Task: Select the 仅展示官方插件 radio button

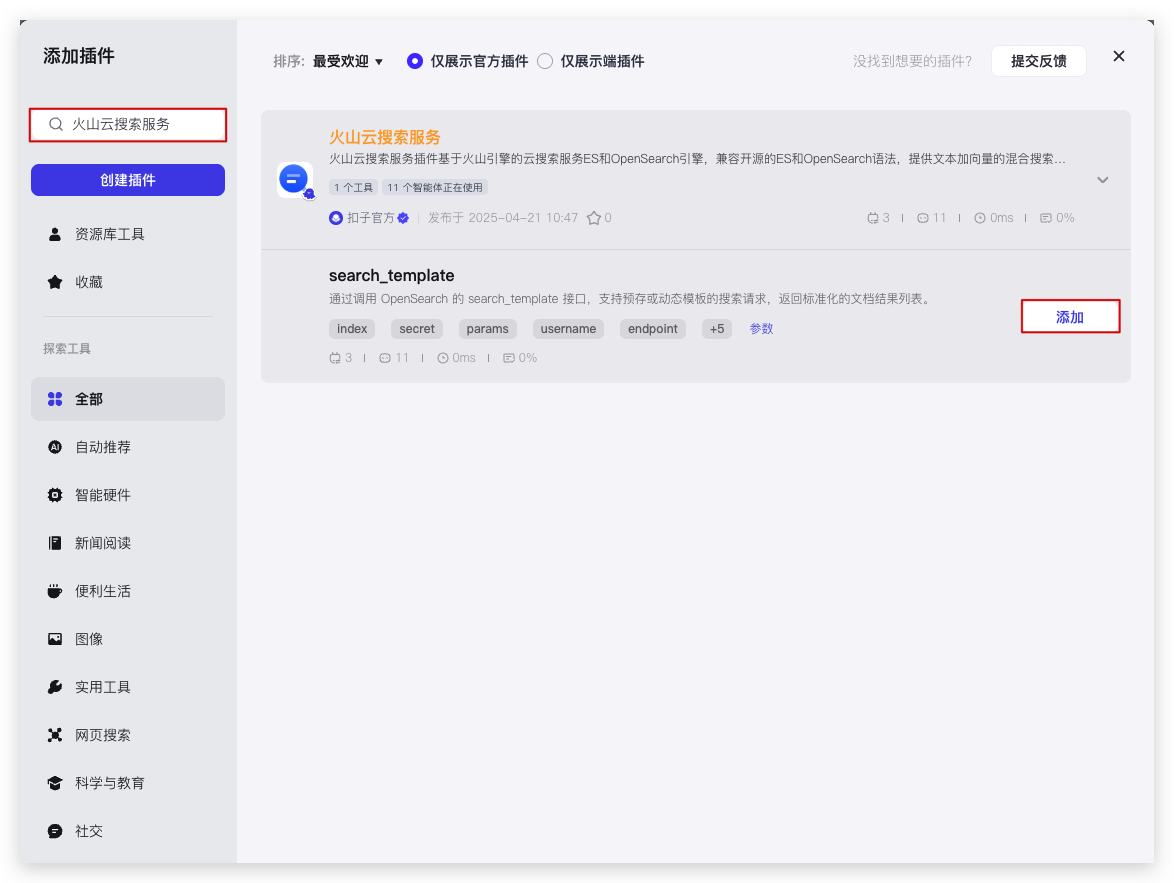Action: click(x=415, y=61)
